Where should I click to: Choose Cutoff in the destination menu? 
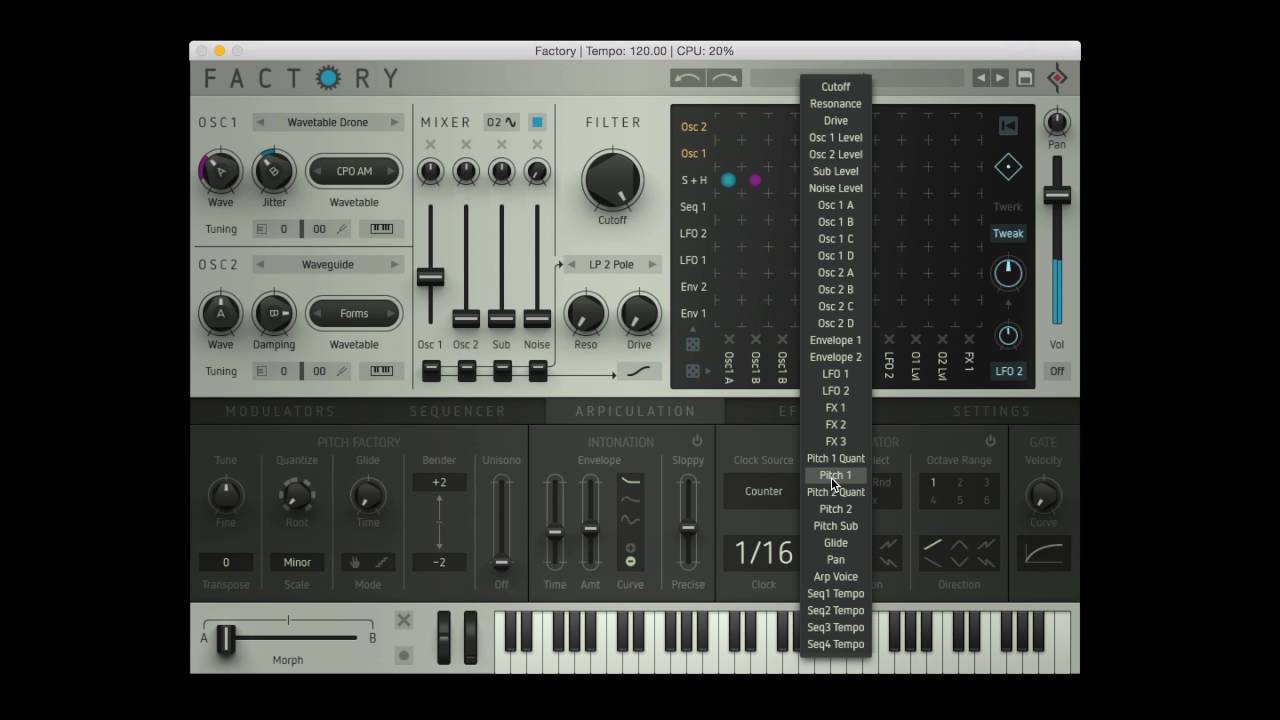(x=835, y=87)
